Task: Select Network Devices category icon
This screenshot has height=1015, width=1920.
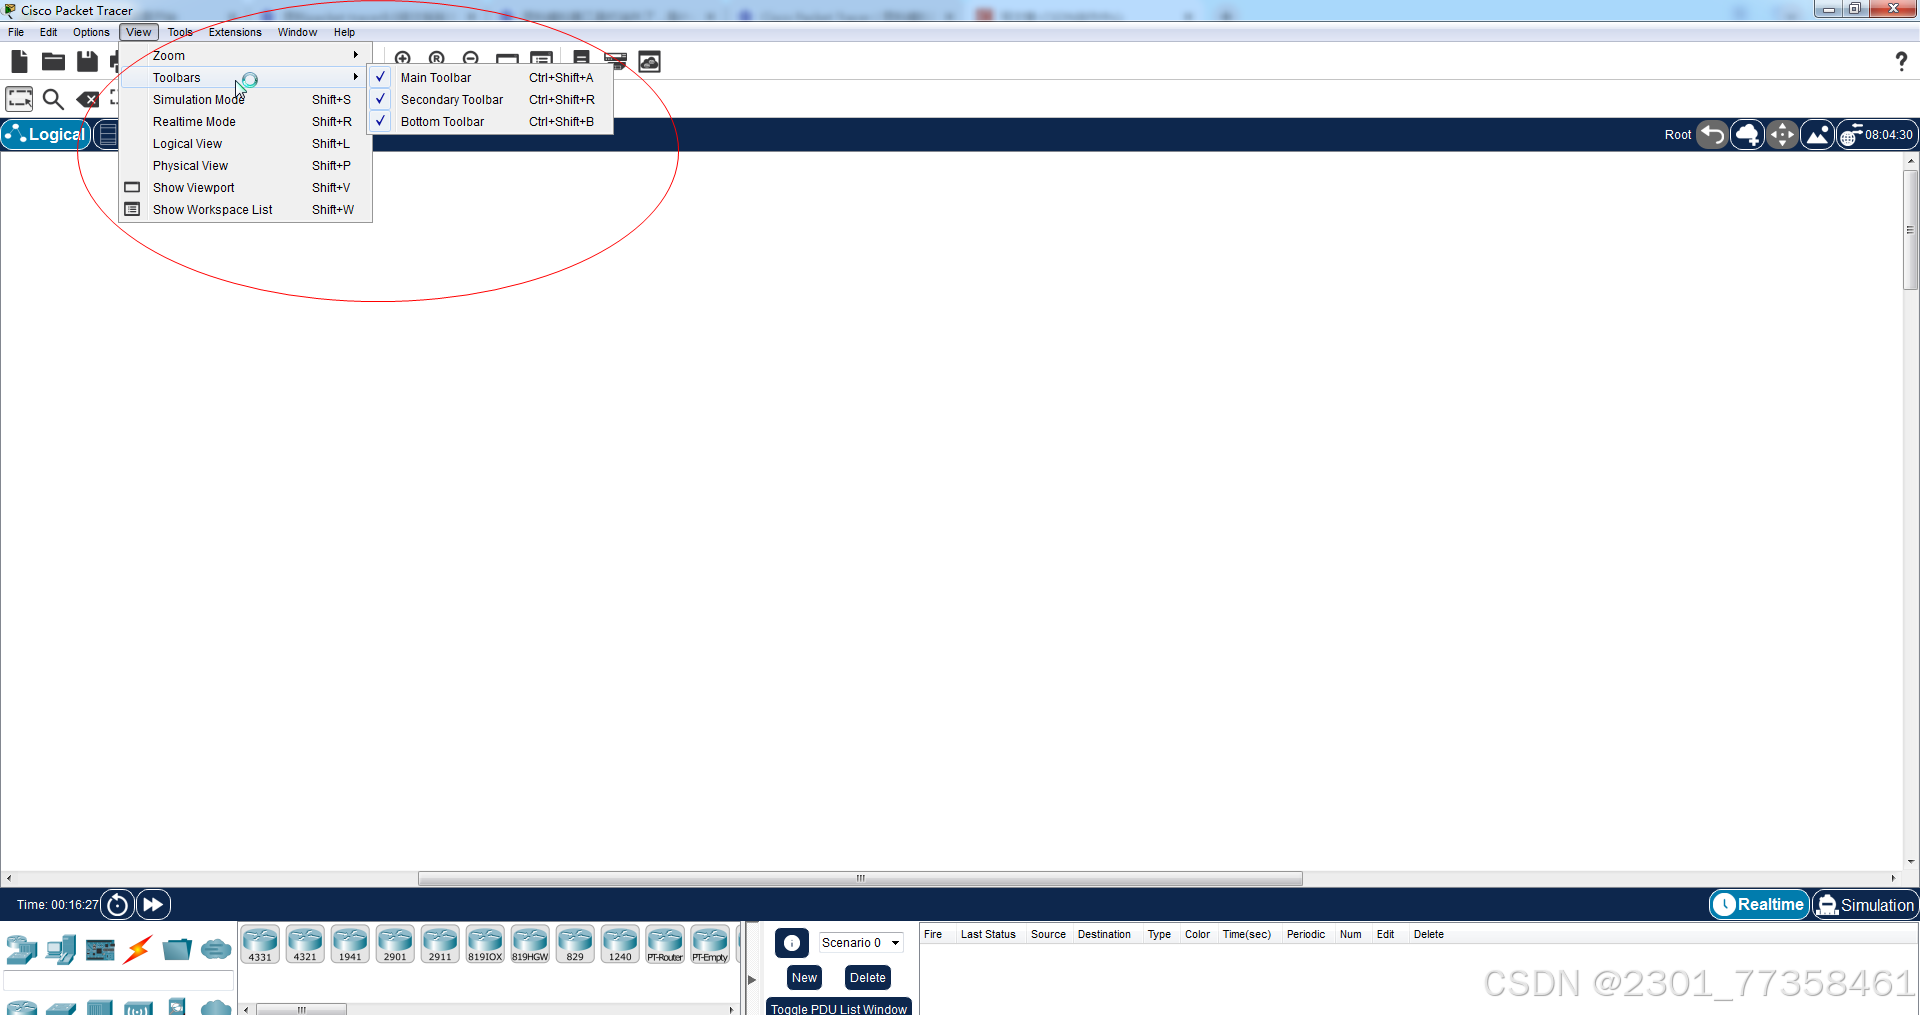Action: (21, 949)
